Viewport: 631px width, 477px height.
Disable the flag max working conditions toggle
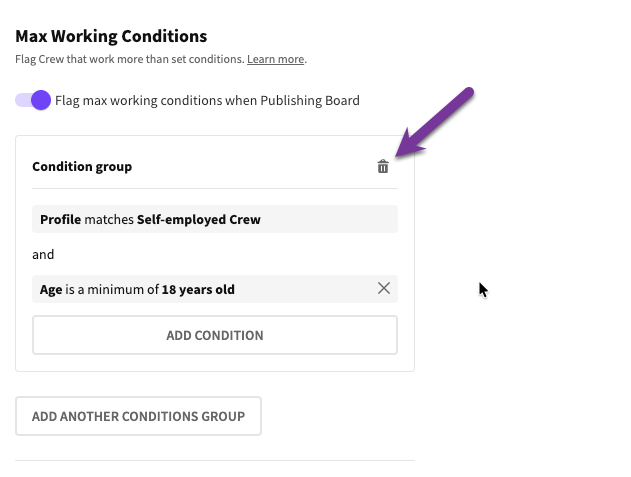[x=33, y=100]
